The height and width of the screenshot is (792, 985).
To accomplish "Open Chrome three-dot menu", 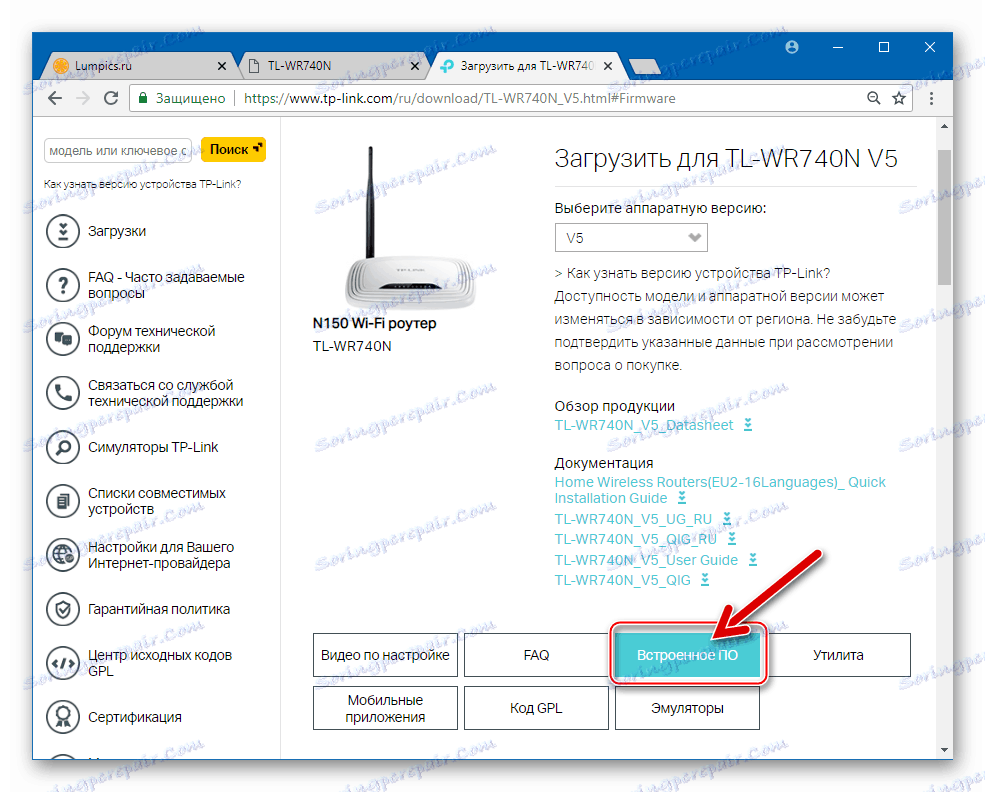I will (x=931, y=98).
